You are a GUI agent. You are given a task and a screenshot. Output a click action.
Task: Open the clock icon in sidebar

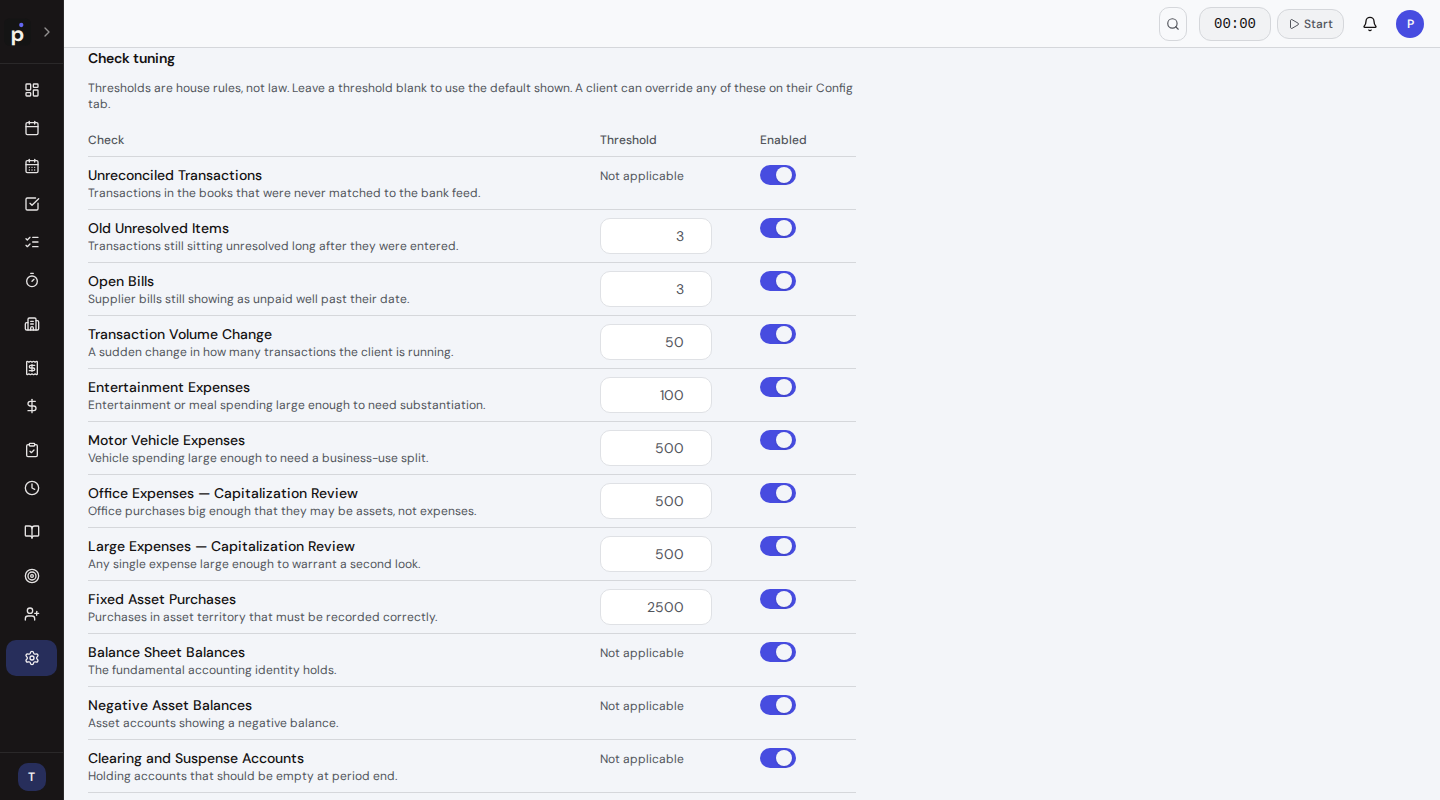[x=32, y=488]
